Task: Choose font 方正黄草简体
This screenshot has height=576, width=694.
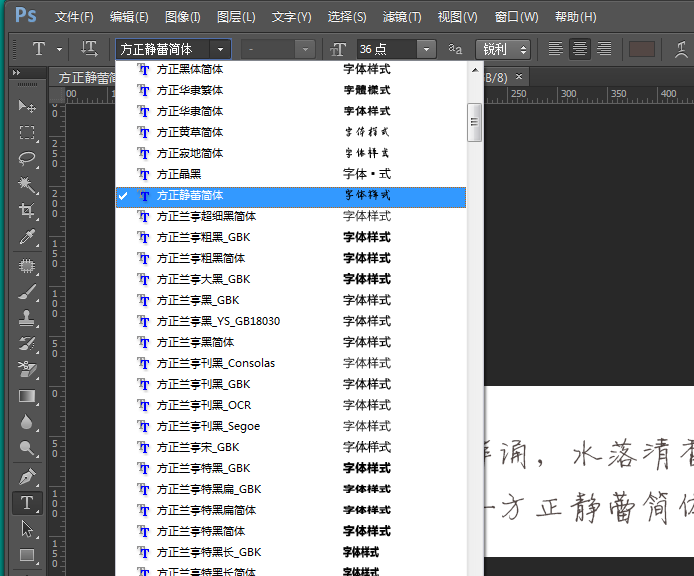Action: tap(291, 132)
